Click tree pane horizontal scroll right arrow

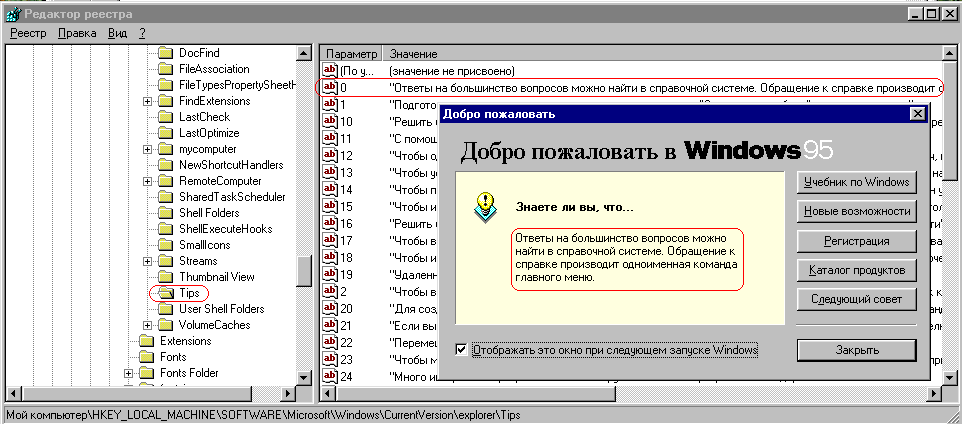(288, 393)
